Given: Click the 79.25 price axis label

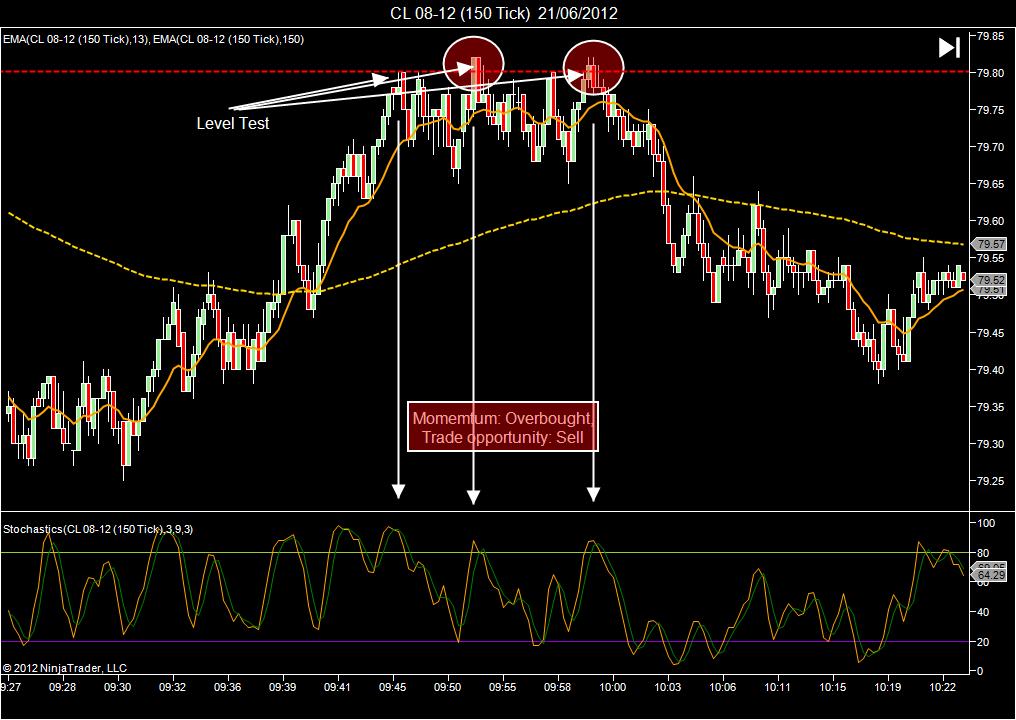Looking at the screenshot, I should tap(991, 481).
